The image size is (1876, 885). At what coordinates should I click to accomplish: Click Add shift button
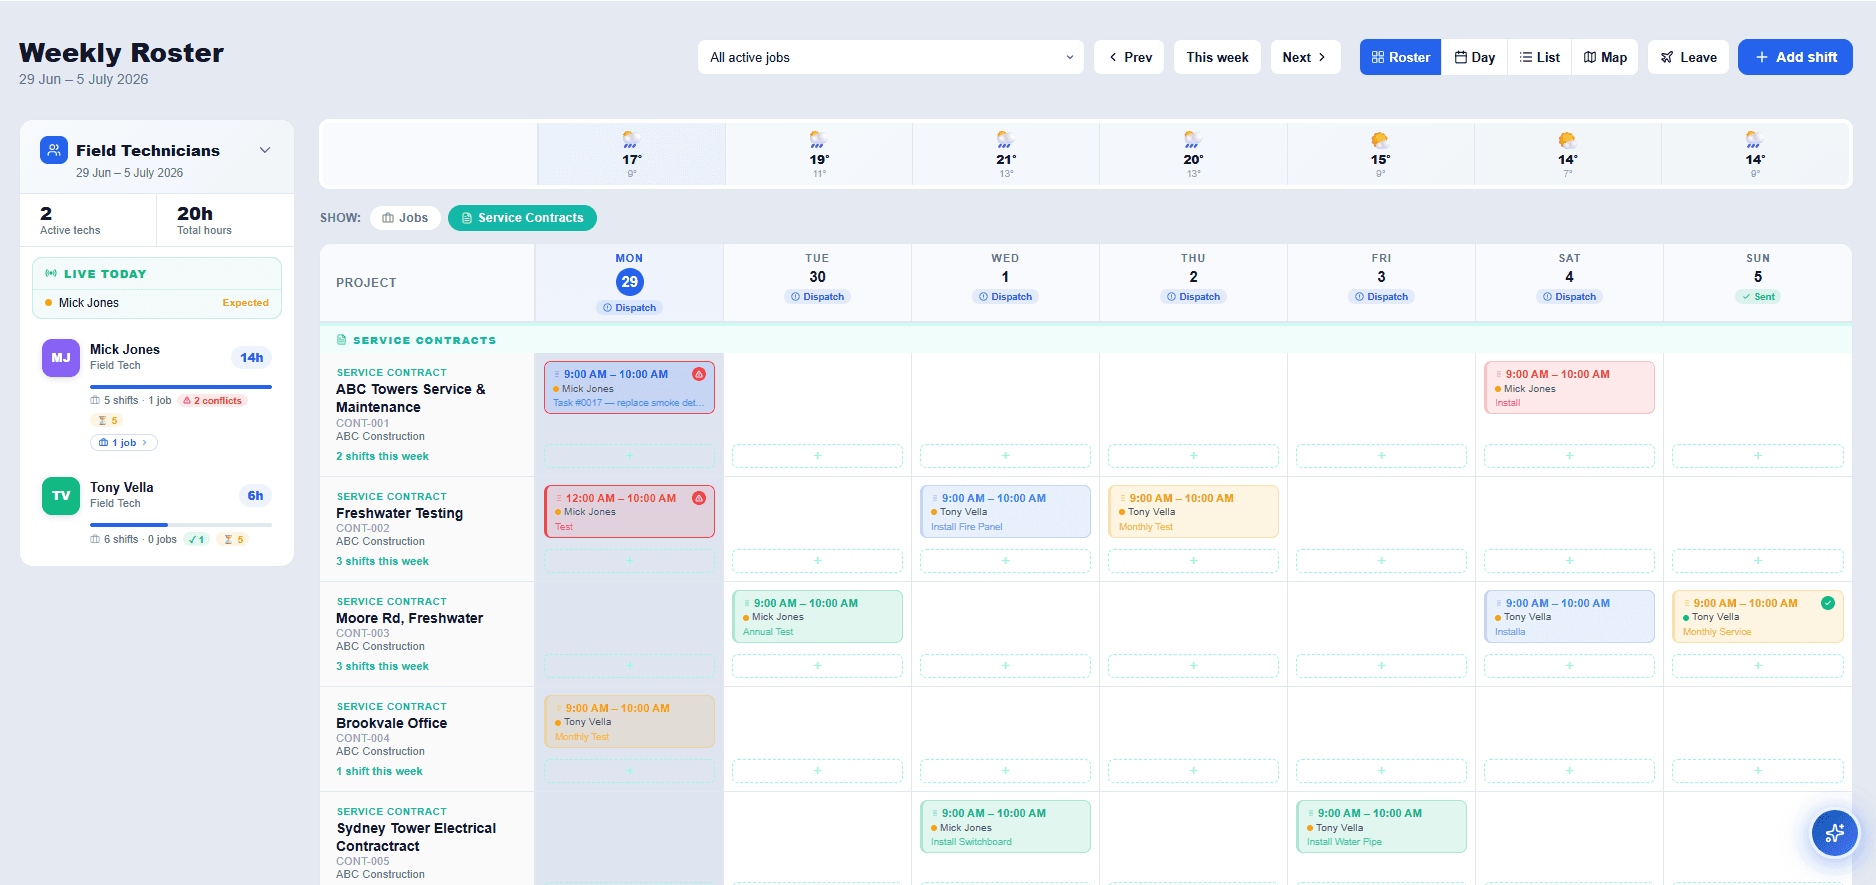(x=1795, y=57)
